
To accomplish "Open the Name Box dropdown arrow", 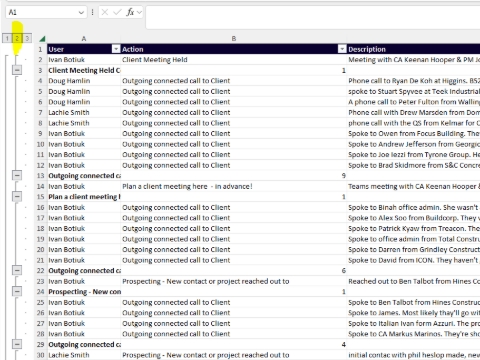I will (81, 13).
